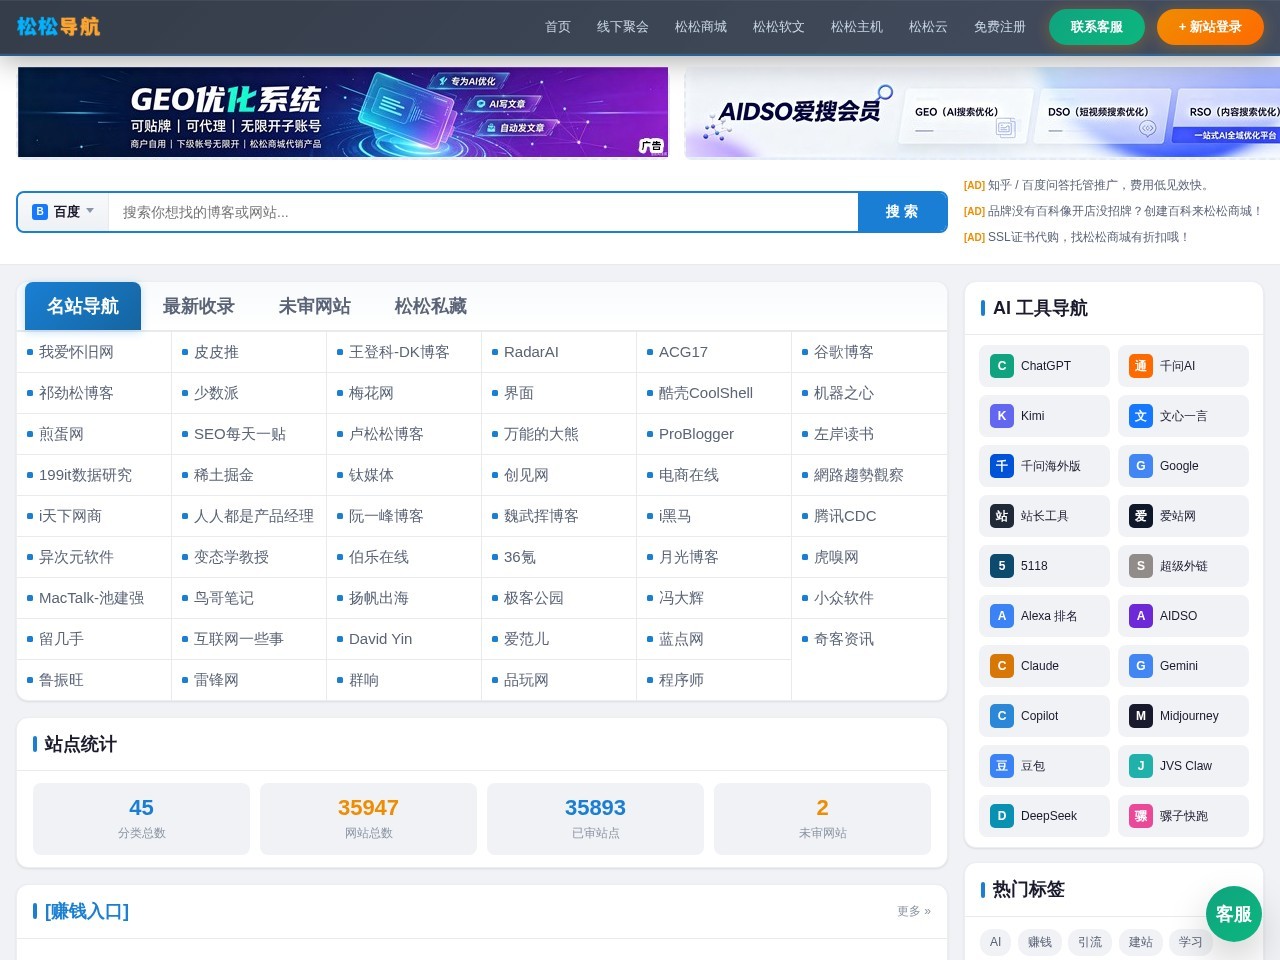The image size is (1280, 960).
Task: Click the 35947 网站总数 statistic
Action: coord(368,818)
